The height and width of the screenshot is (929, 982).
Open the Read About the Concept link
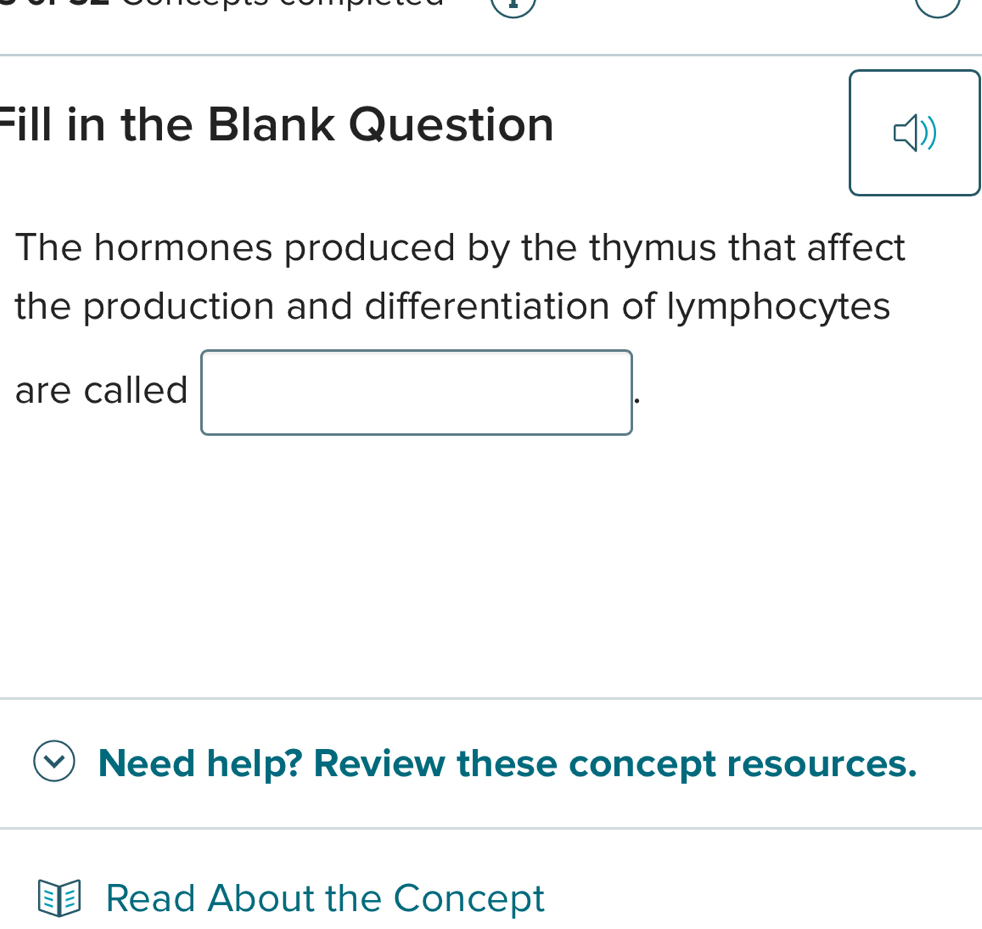[324, 897]
